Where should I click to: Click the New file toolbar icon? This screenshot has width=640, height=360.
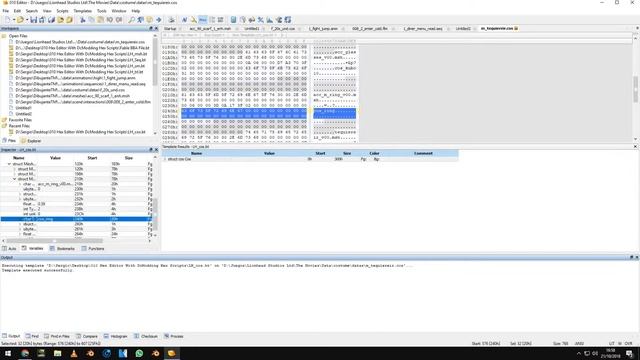7,20
